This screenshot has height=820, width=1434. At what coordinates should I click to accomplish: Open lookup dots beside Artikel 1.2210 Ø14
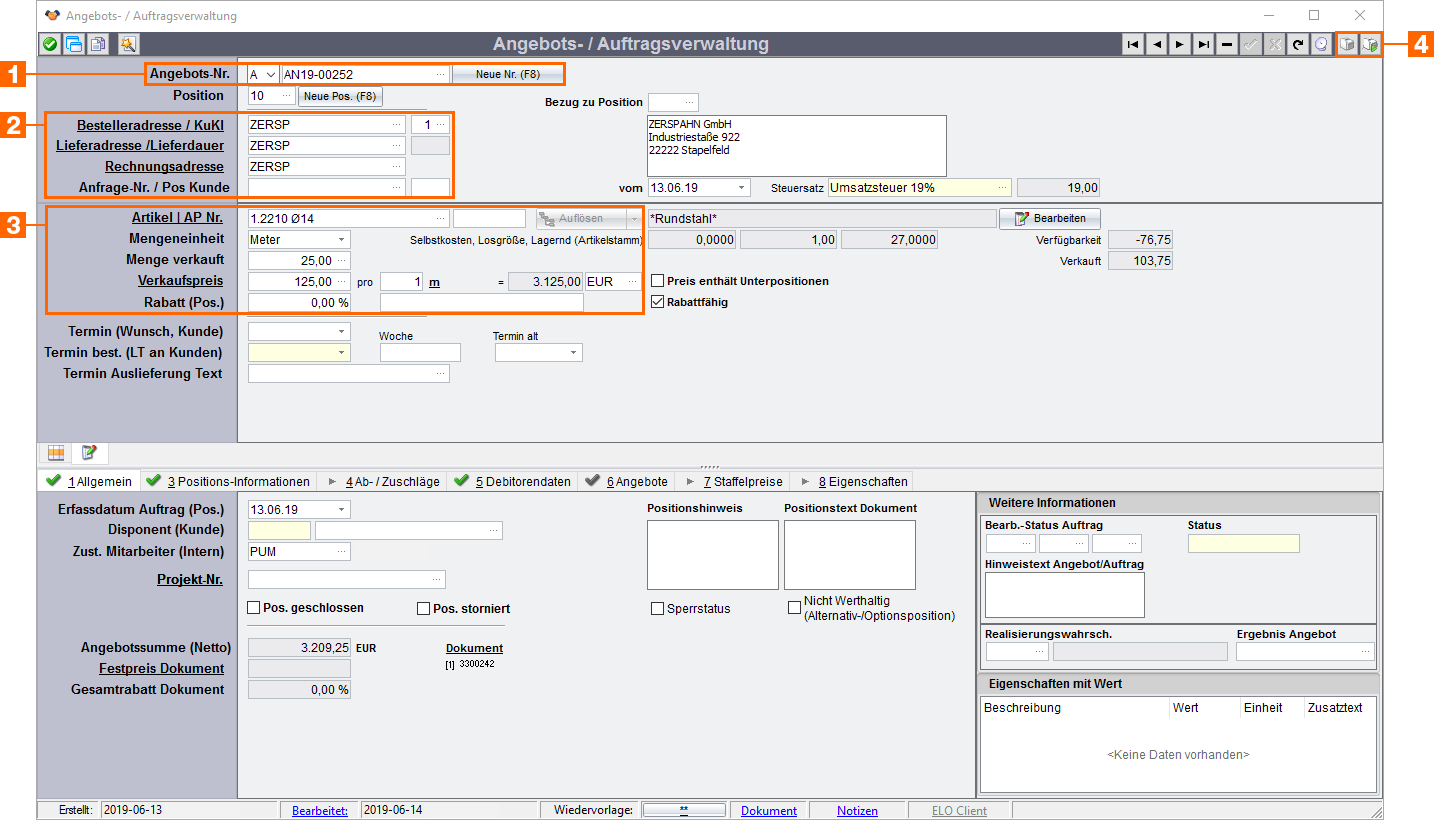point(441,218)
